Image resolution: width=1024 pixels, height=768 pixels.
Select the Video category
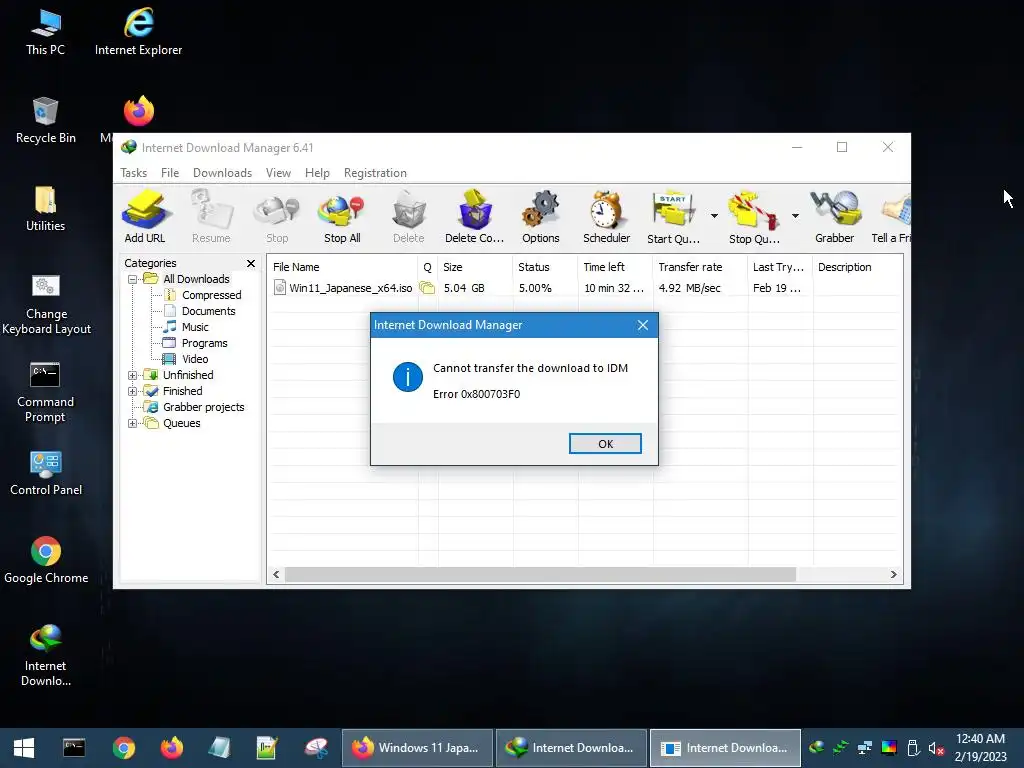point(186,359)
